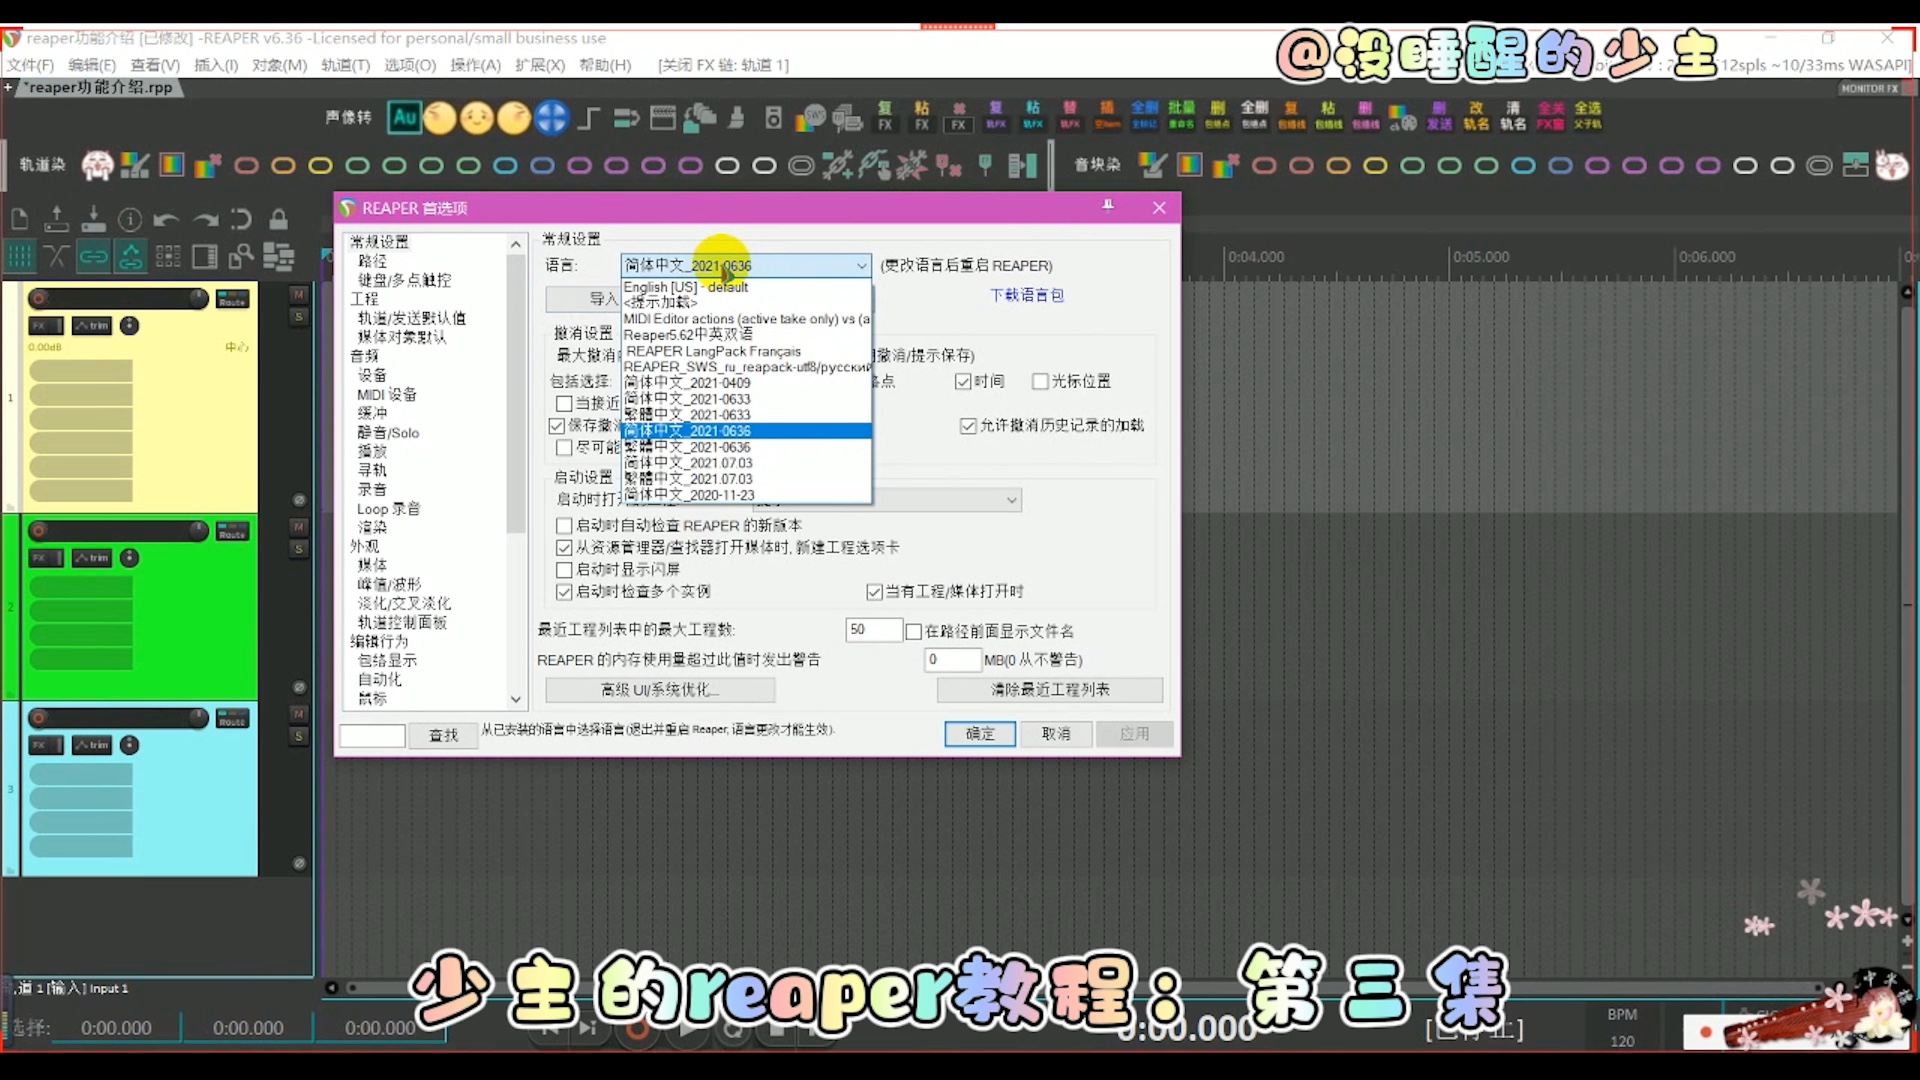Click the 下载语言包 link

coord(1027,295)
